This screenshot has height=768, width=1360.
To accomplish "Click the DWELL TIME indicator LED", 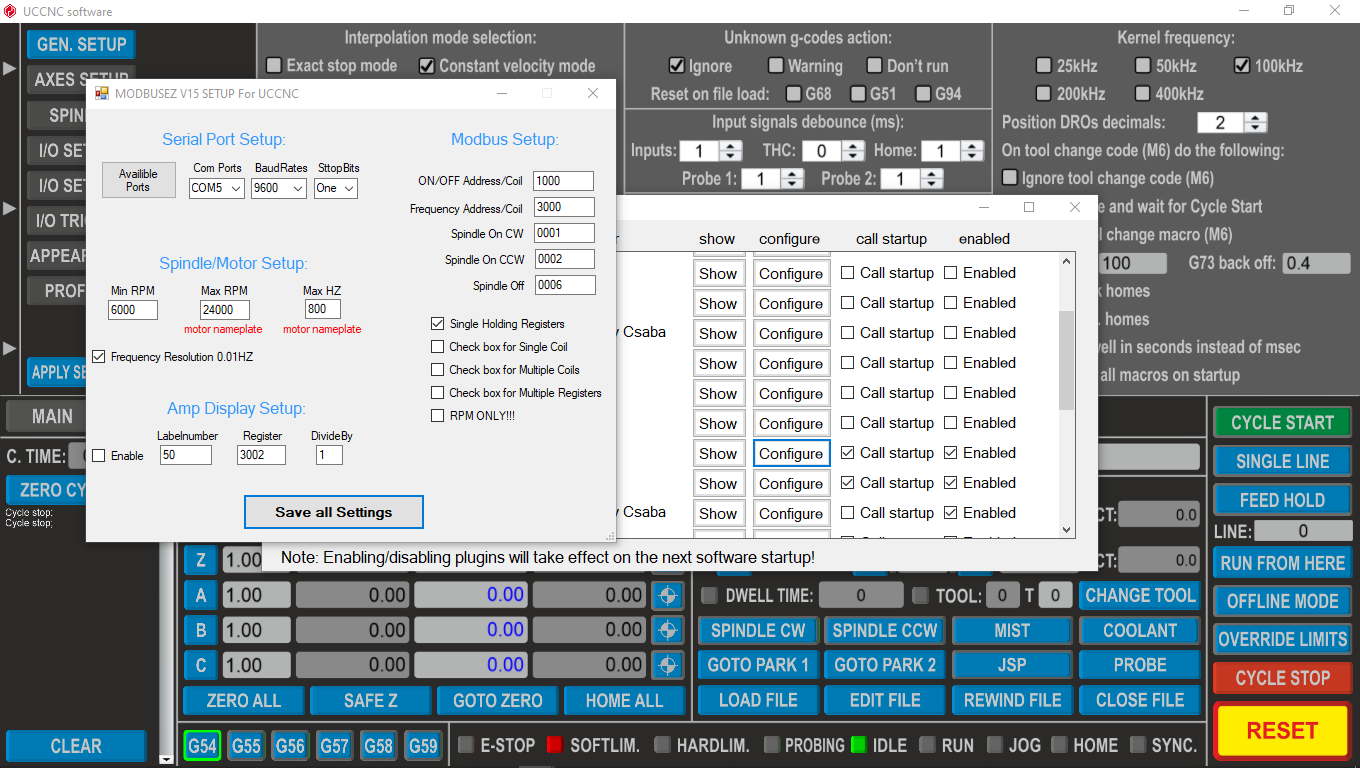I will pos(710,596).
